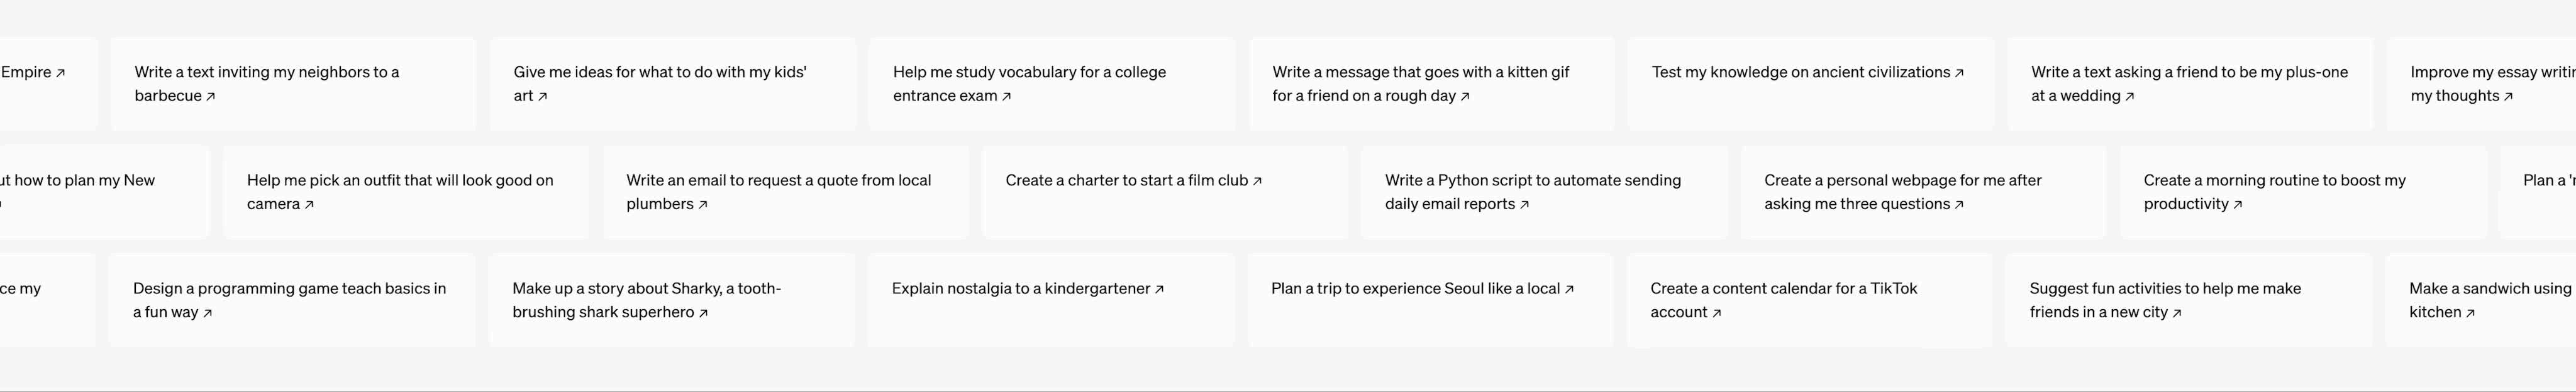
Task: Click arrow icon after "film club"
Action: (1257, 181)
